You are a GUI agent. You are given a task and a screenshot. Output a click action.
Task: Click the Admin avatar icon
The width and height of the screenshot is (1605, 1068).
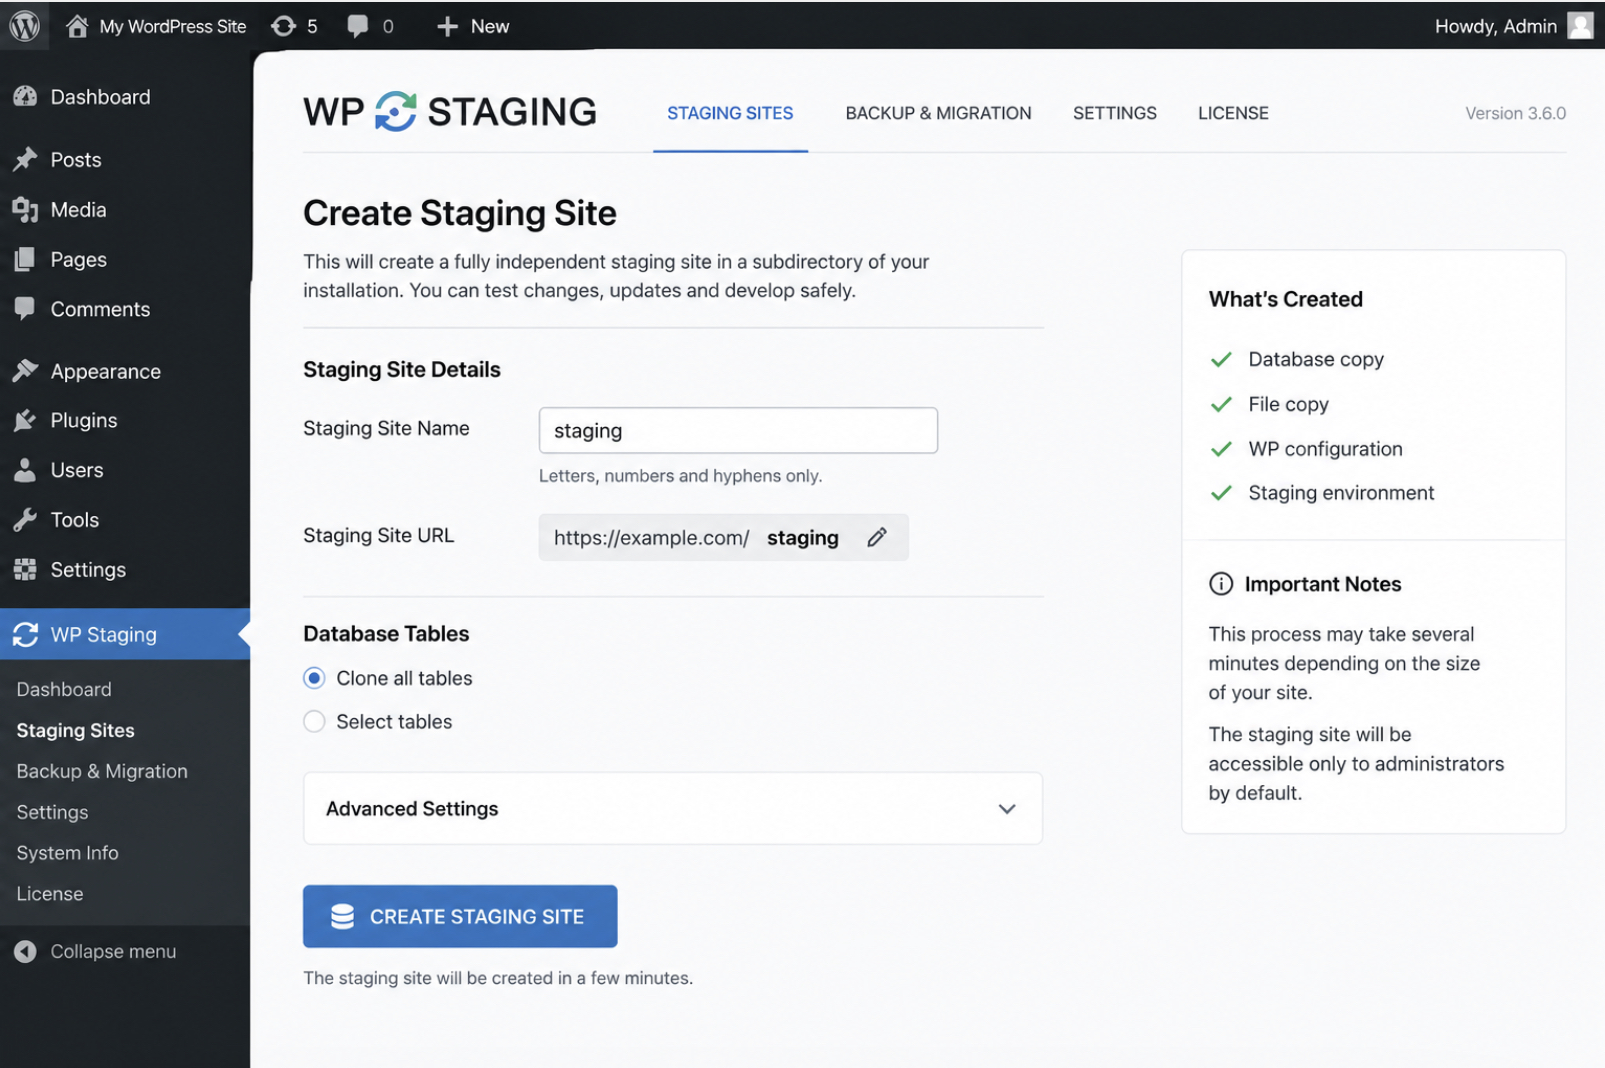1580,26
